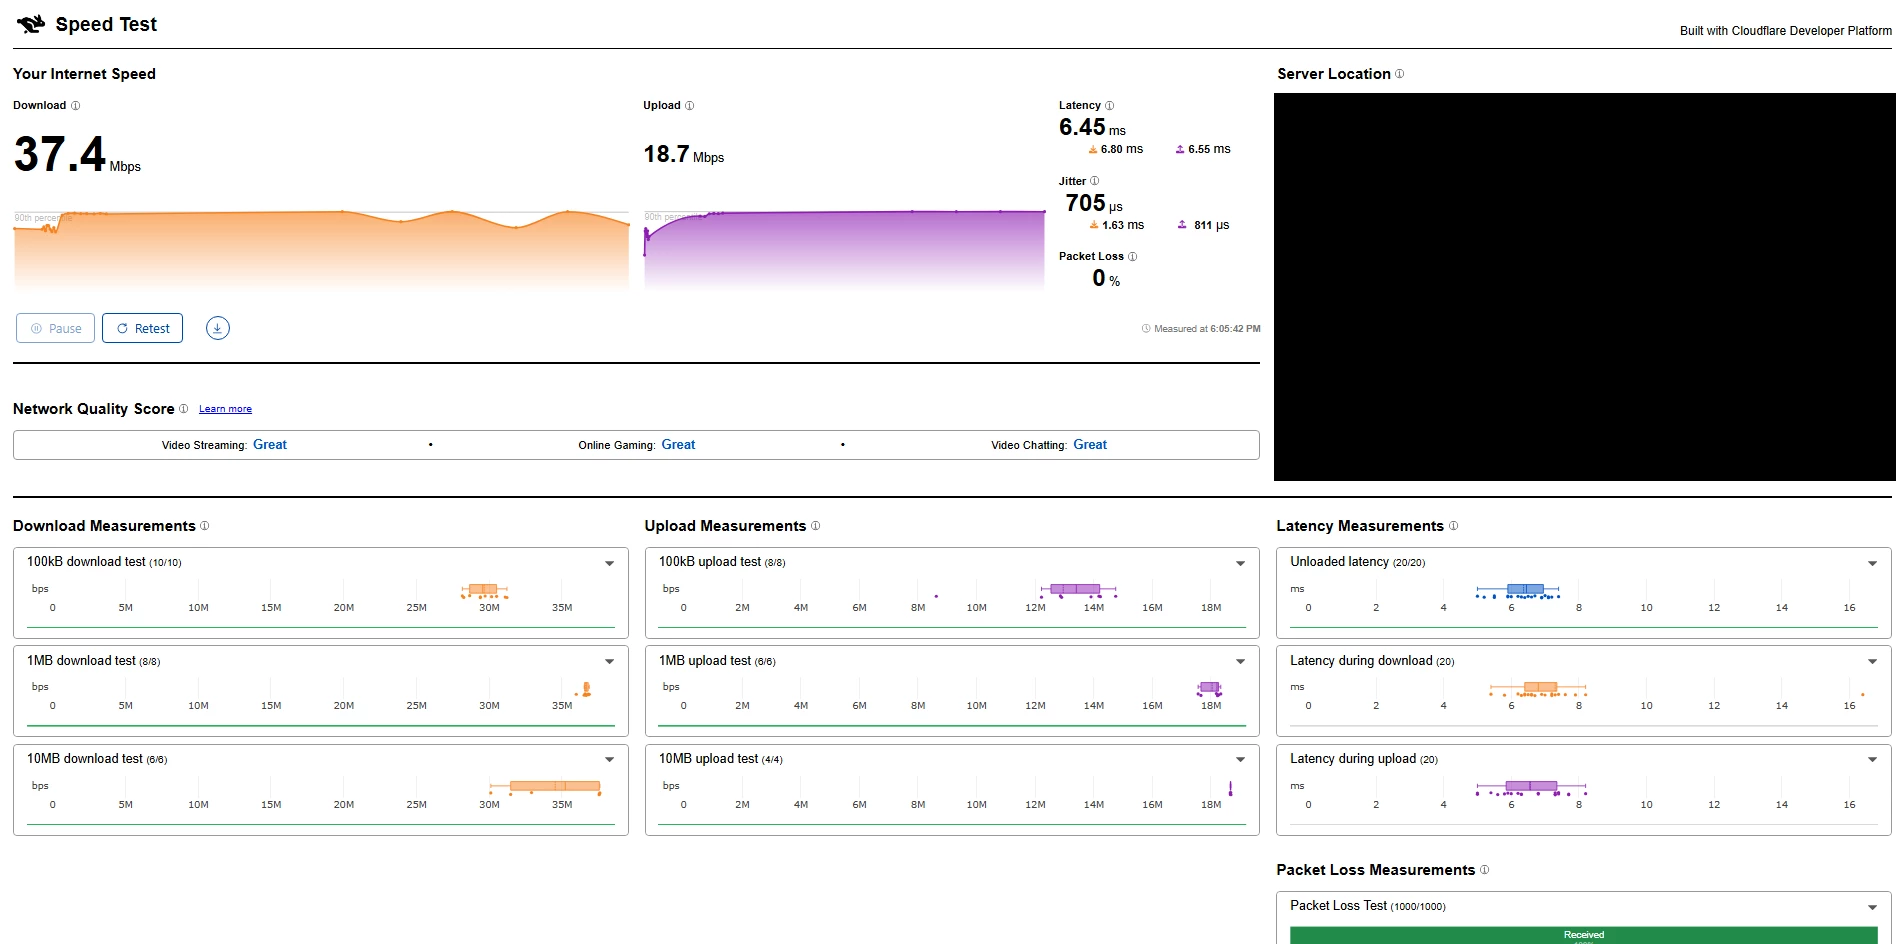The height and width of the screenshot is (944, 1901).
Task: Expand the 10MB upload test row
Action: [x=1240, y=759]
